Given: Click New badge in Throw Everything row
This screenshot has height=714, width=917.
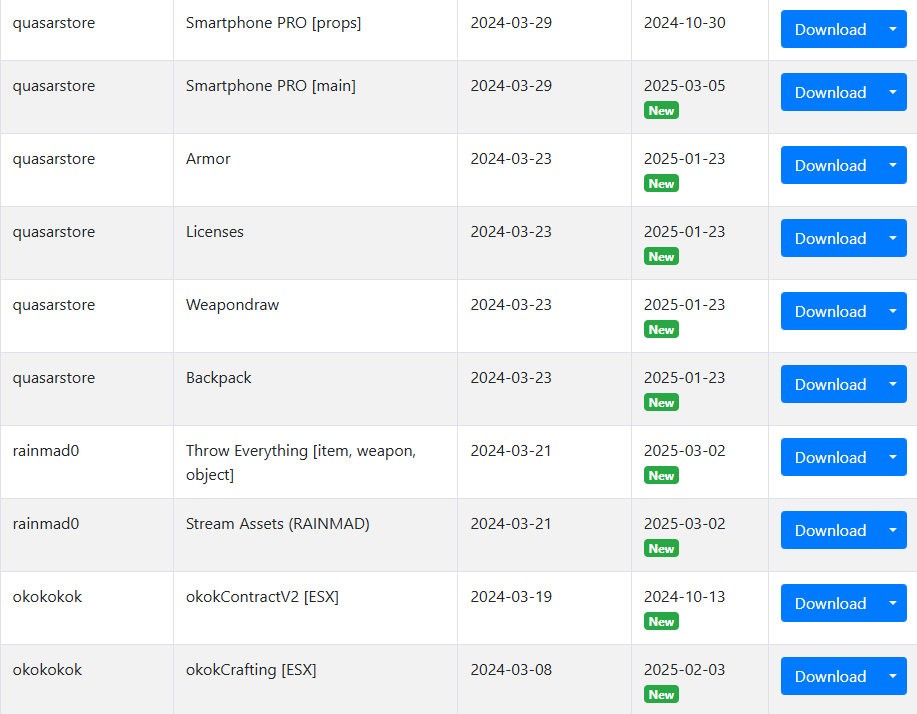Looking at the screenshot, I should (x=661, y=475).
